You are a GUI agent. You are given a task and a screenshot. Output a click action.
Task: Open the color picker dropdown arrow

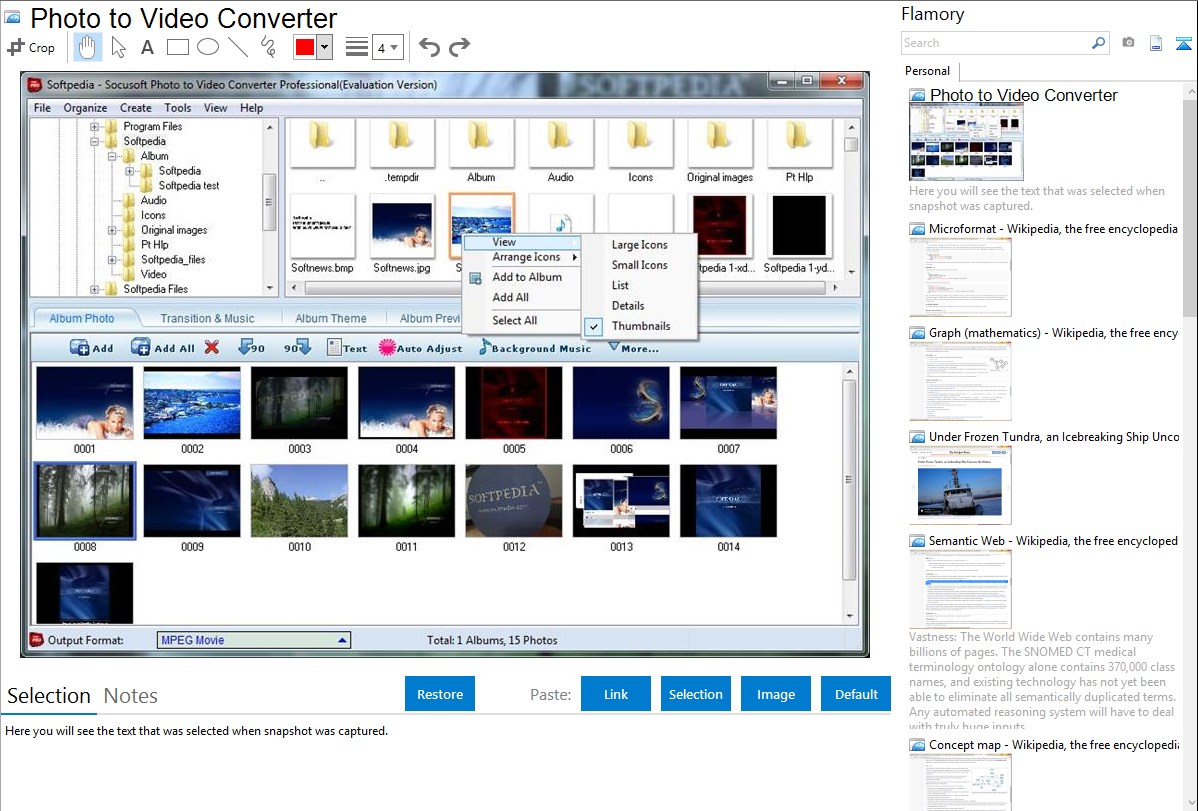(325, 47)
